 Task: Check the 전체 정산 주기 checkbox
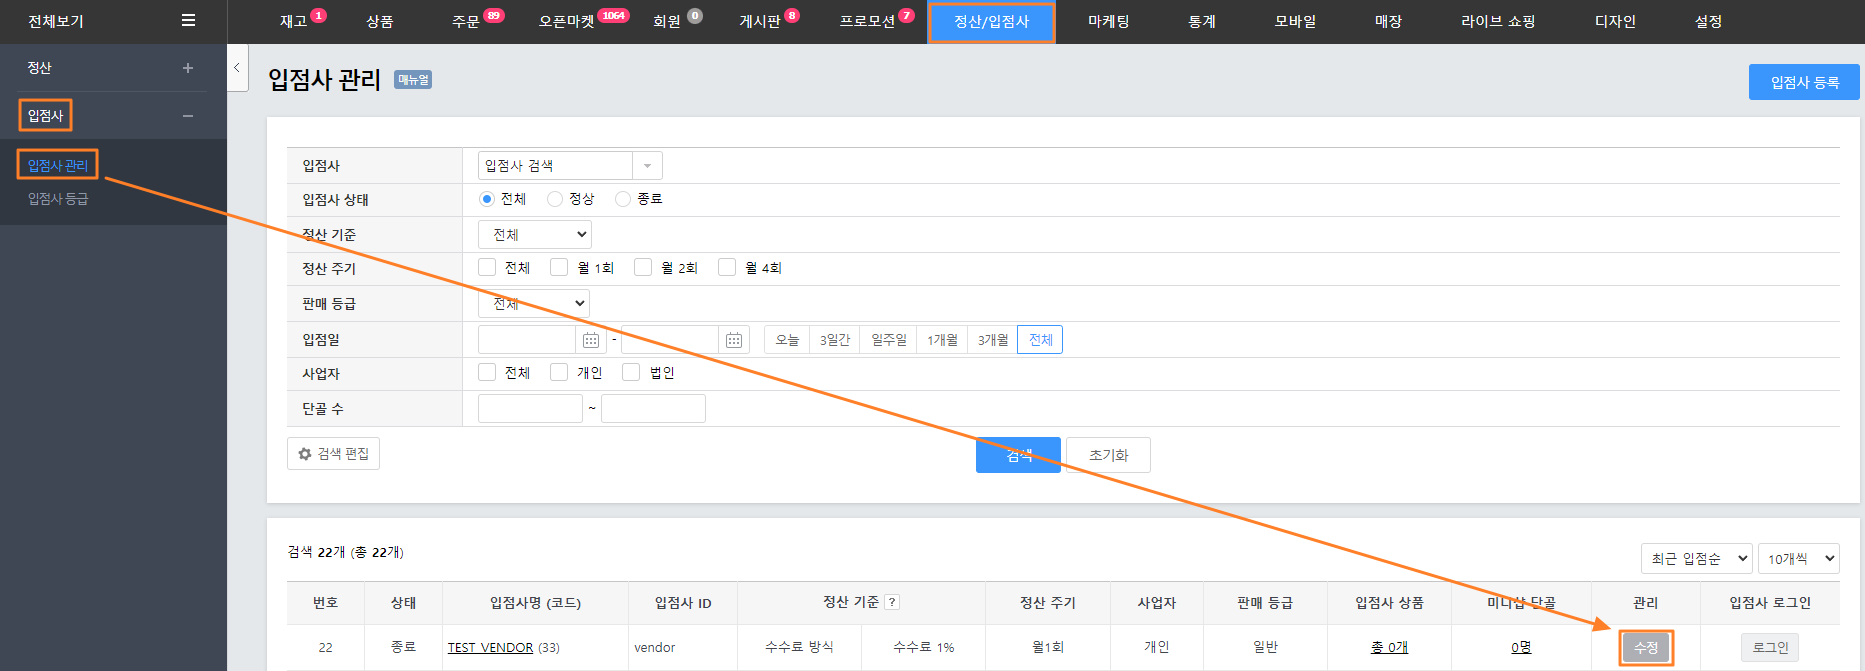[x=487, y=267]
